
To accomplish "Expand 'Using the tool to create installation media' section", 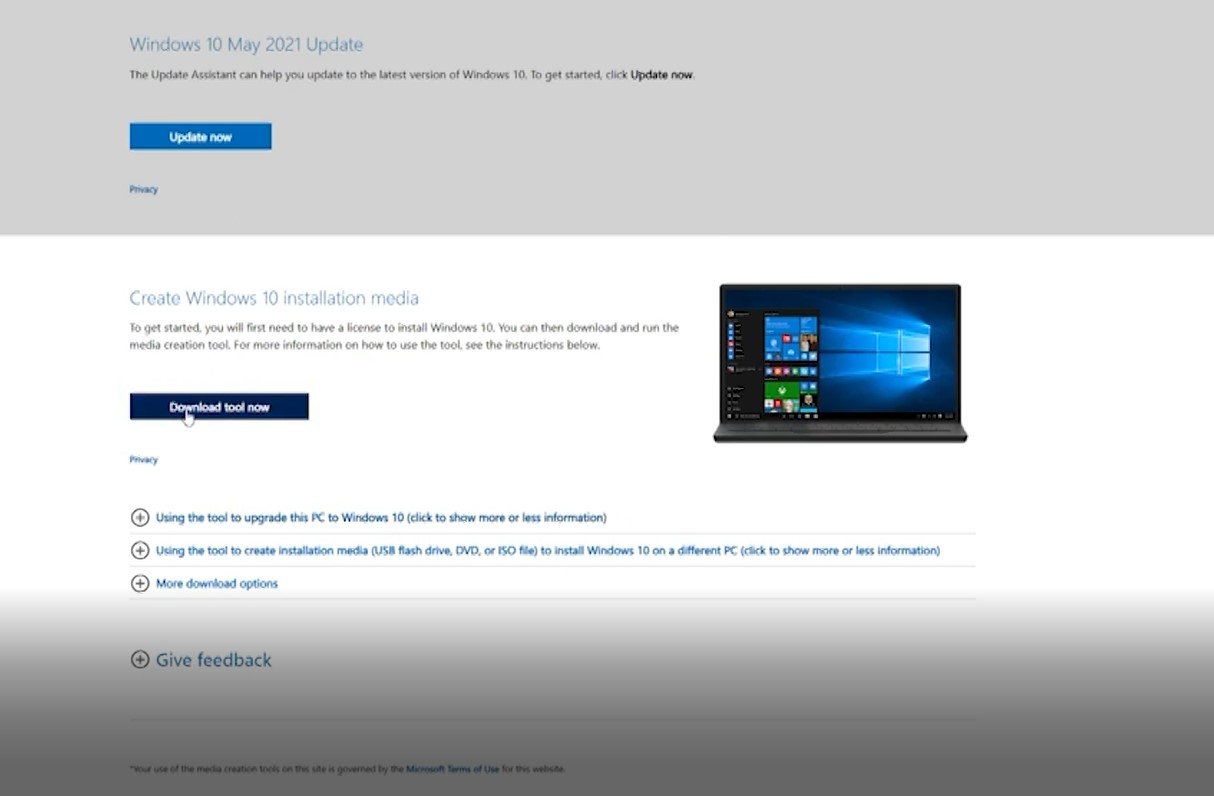I will tap(548, 550).
